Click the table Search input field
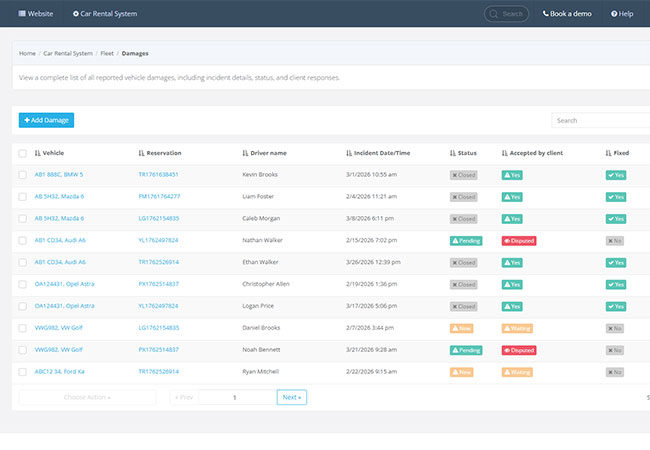This screenshot has height=450, width=650. click(601, 121)
